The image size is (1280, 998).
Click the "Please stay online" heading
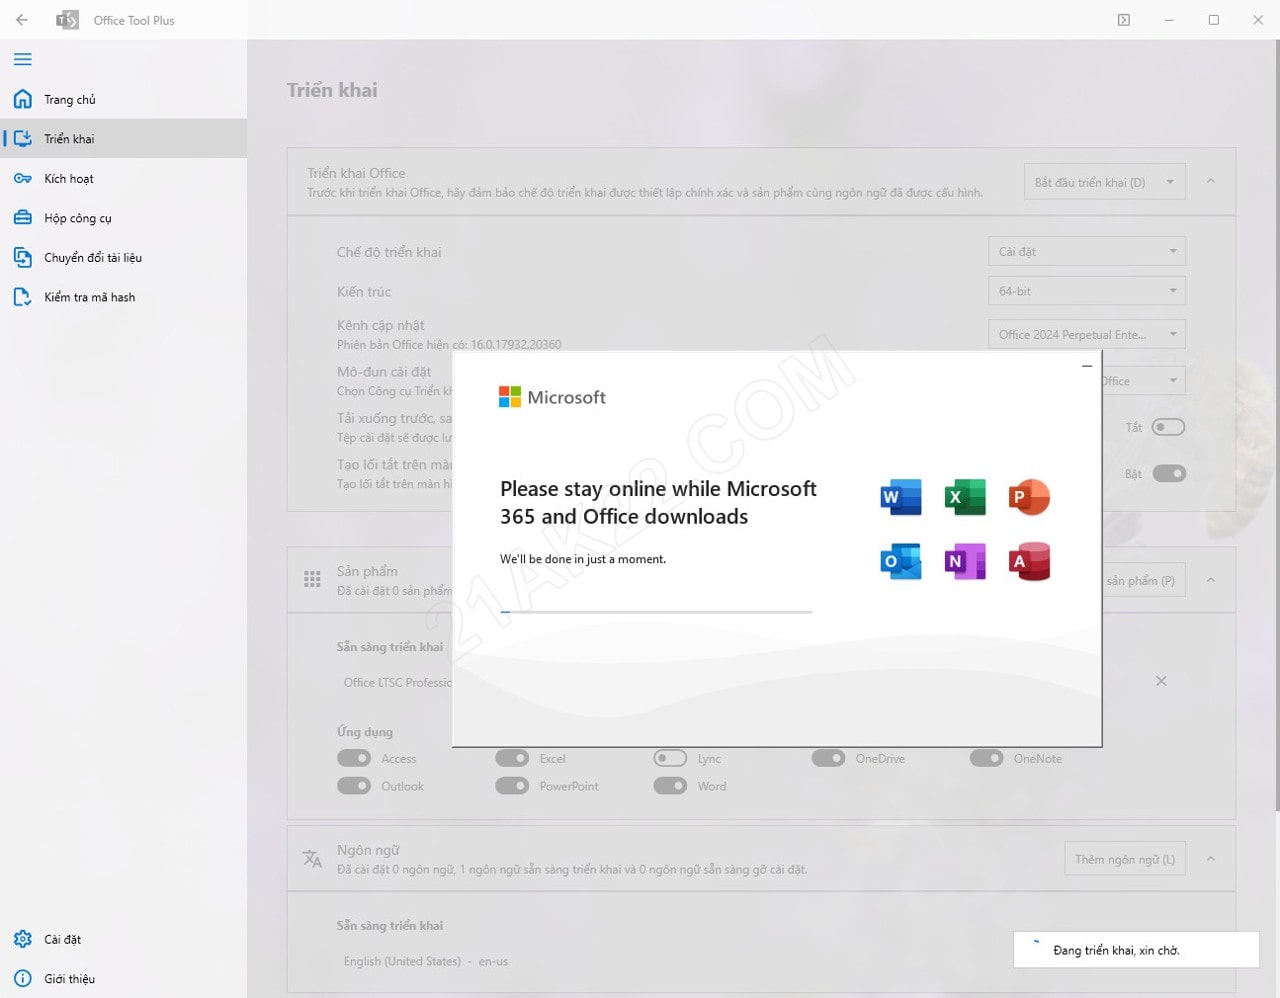[658, 502]
